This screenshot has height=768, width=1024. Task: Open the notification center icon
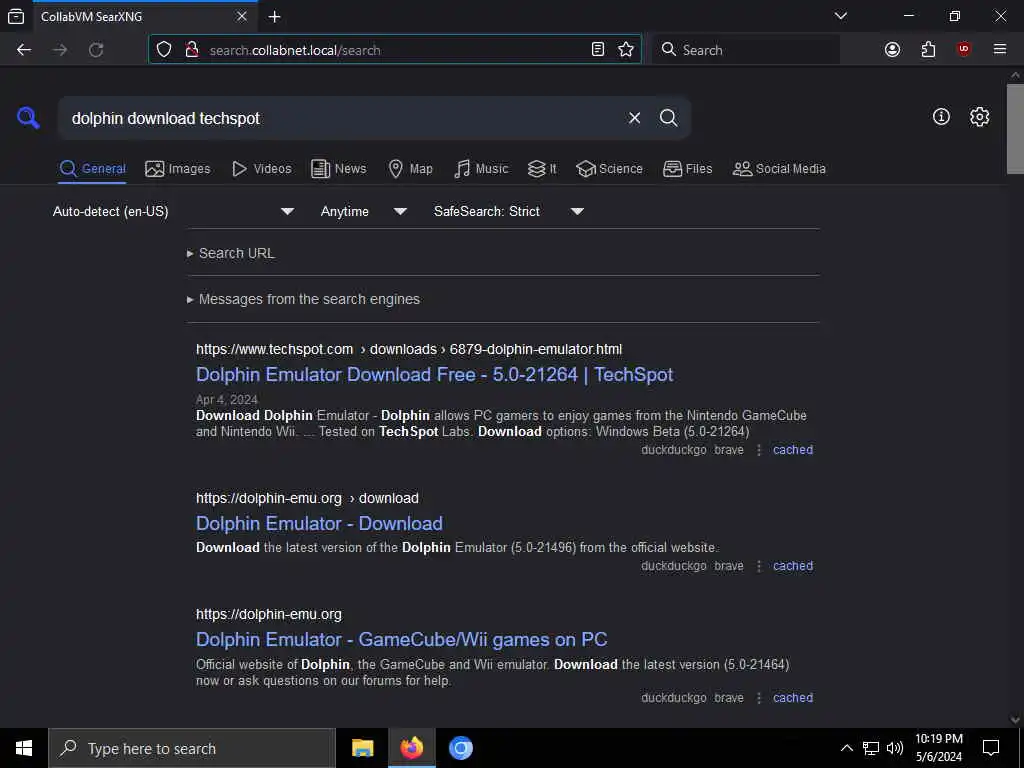(x=991, y=748)
